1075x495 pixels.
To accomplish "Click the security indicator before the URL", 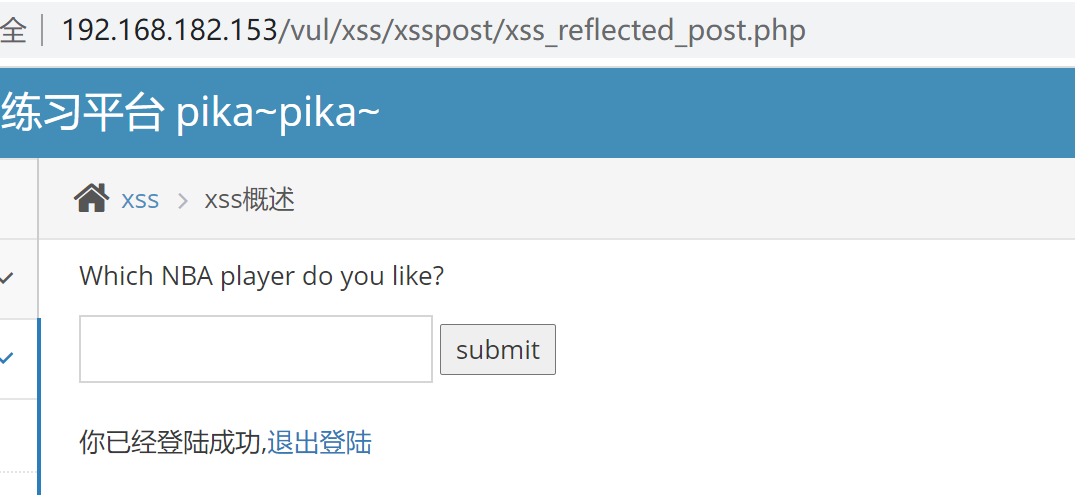I will click(12, 31).
